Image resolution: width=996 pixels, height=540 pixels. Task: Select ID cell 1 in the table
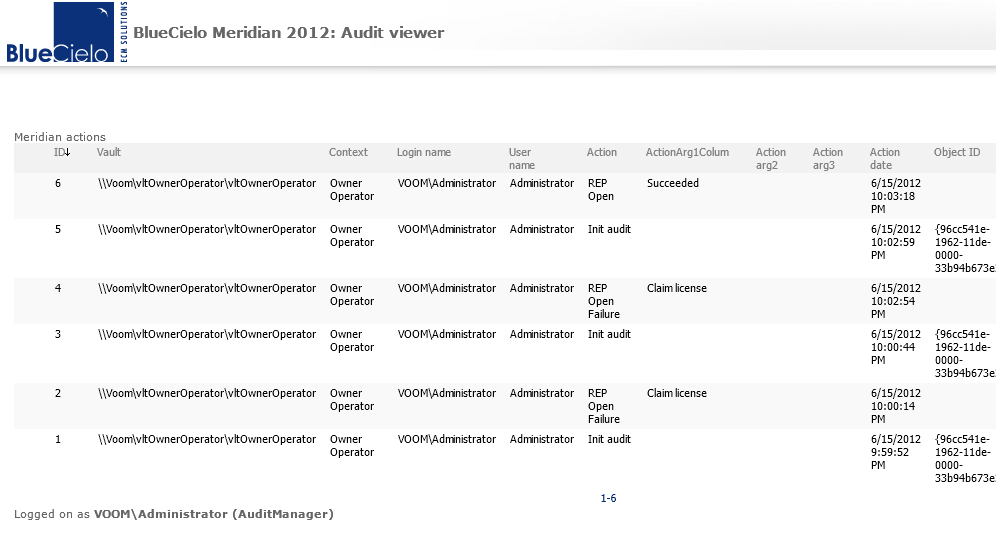(x=58, y=440)
